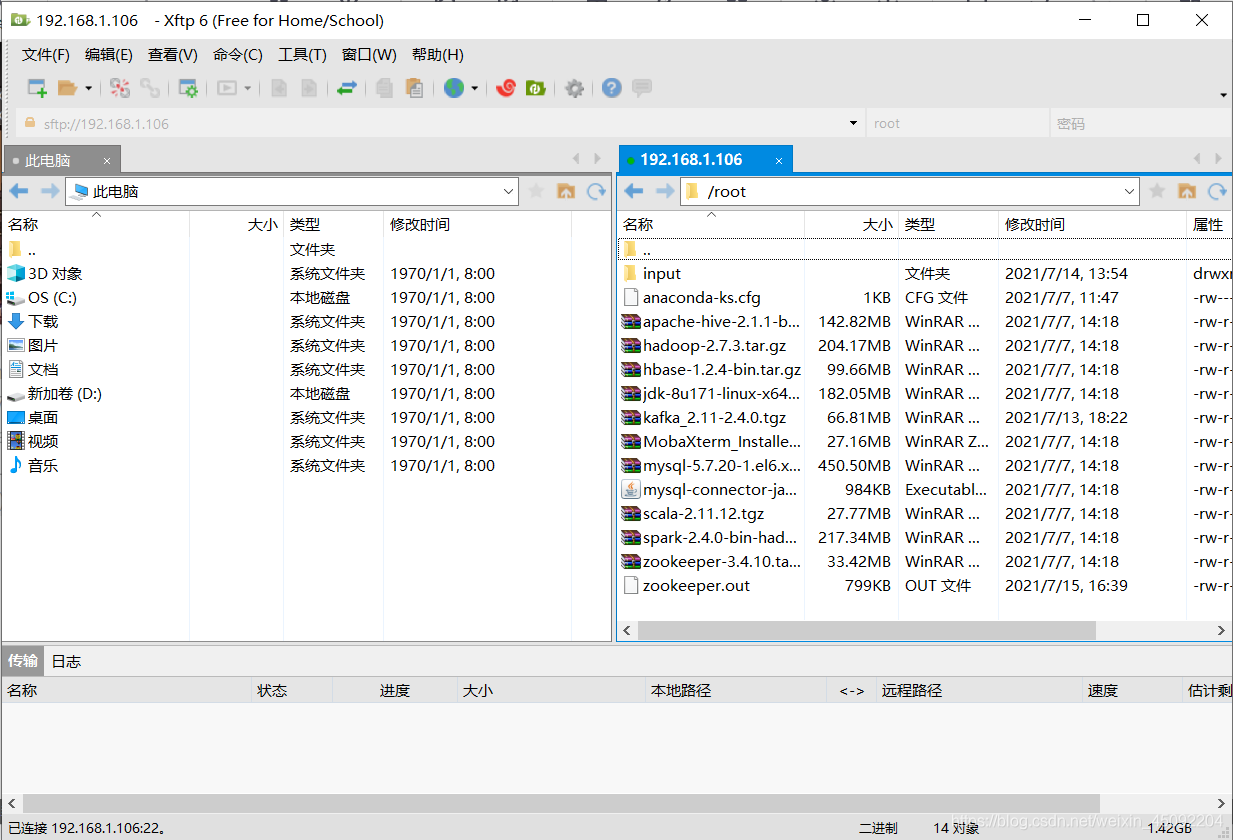
Task: Click the blue Help question mark icon
Action: (612, 88)
